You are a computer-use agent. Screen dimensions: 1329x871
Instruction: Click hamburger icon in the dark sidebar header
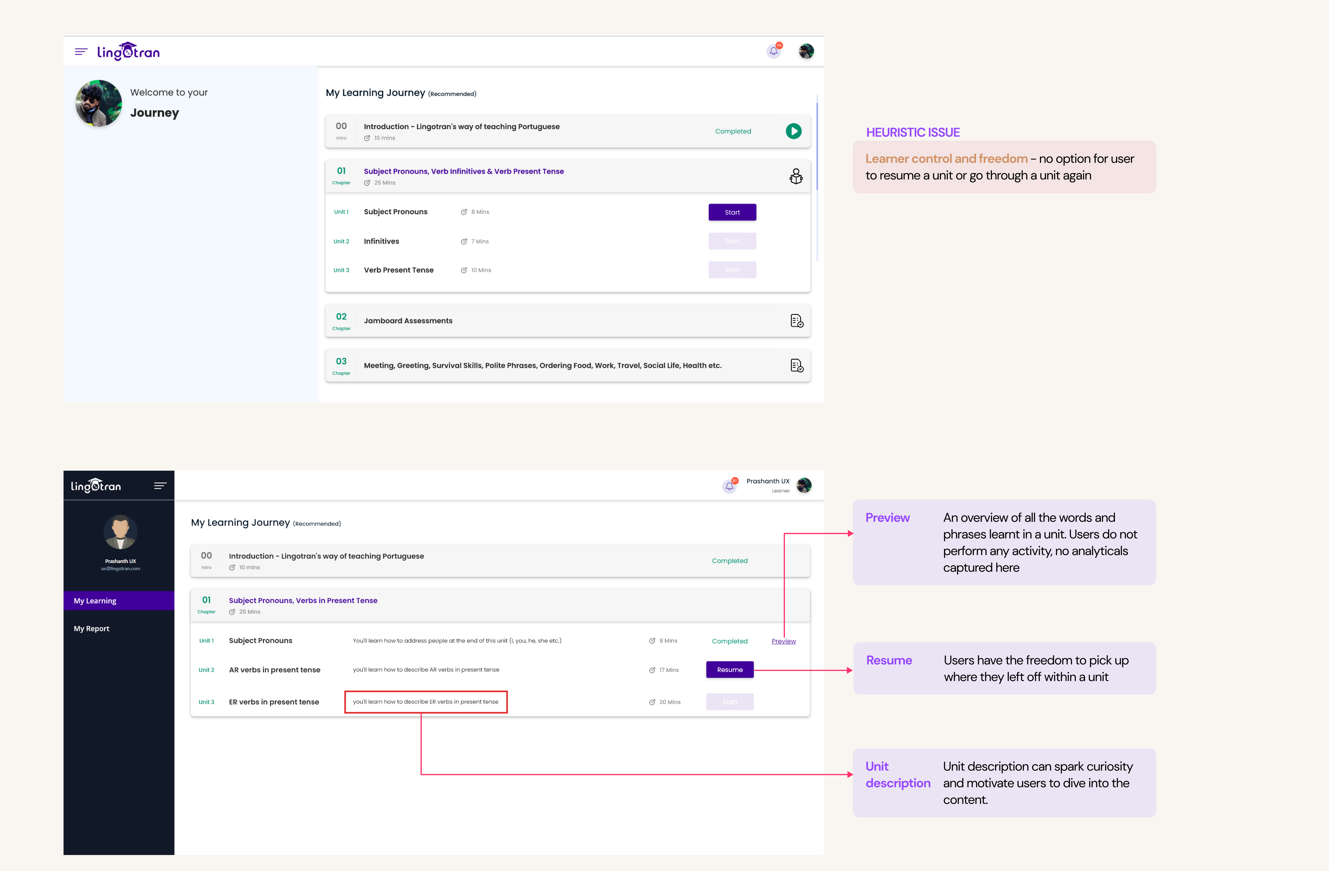click(x=160, y=486)
